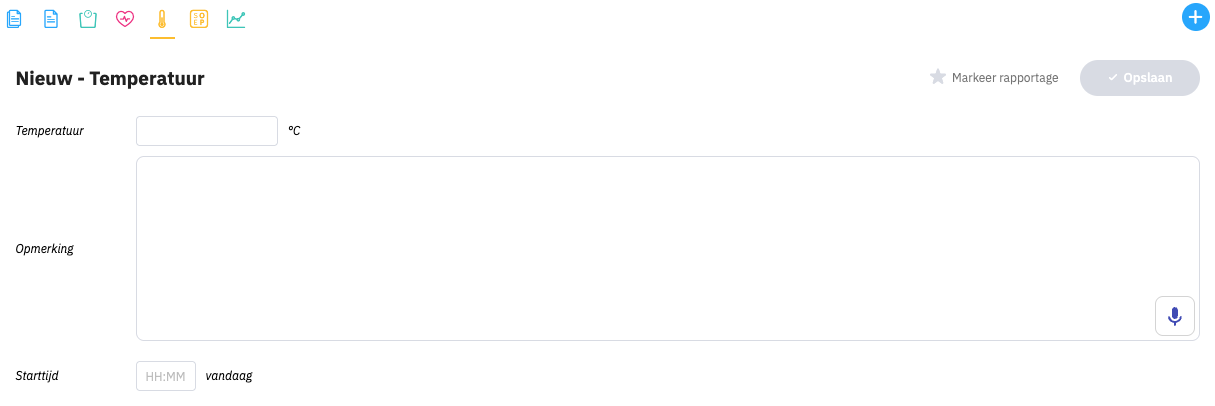Switch to the heart rate icon
This screenshot has height=406, width=1215.
(x=125, y=18)
